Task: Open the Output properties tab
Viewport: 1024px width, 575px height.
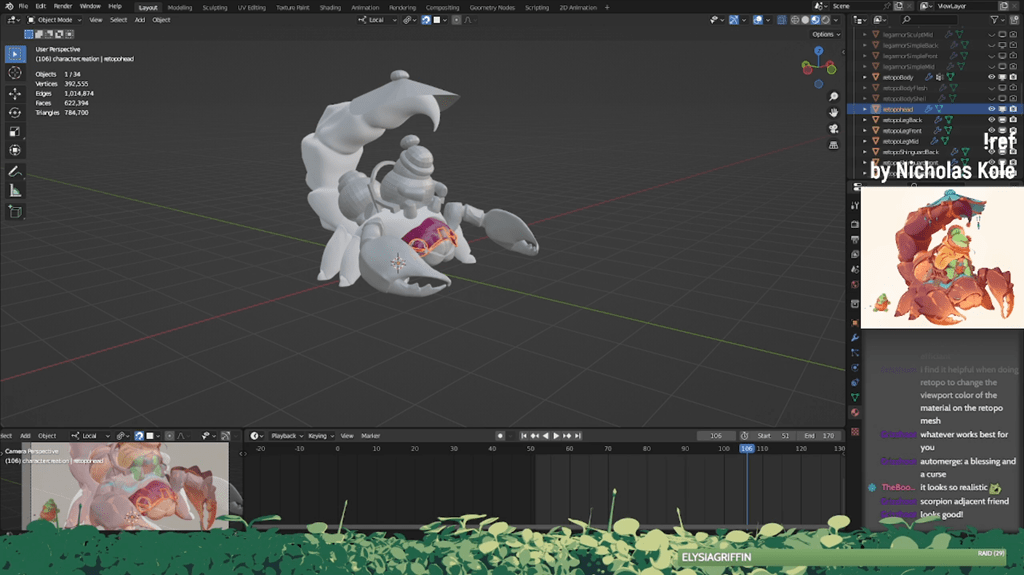Action: click(x=855, y=240)
